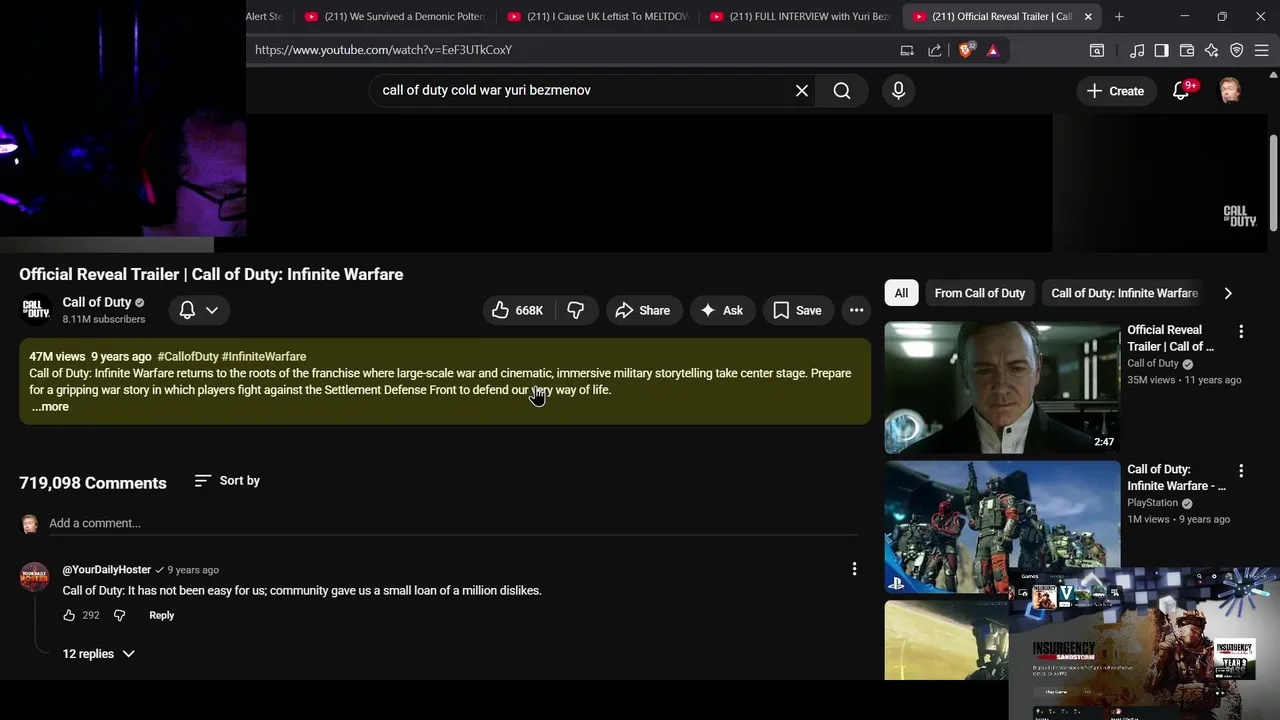
Task: Select Call of Duty: Infinite Warfare chip
Action: 1124,293
